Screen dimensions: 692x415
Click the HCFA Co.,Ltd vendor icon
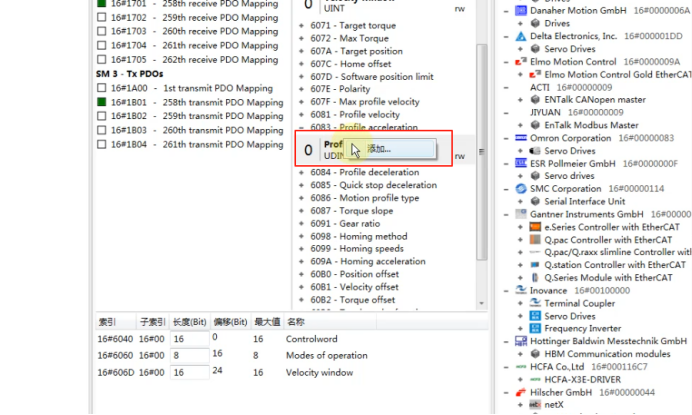click(x=521, y=367)
